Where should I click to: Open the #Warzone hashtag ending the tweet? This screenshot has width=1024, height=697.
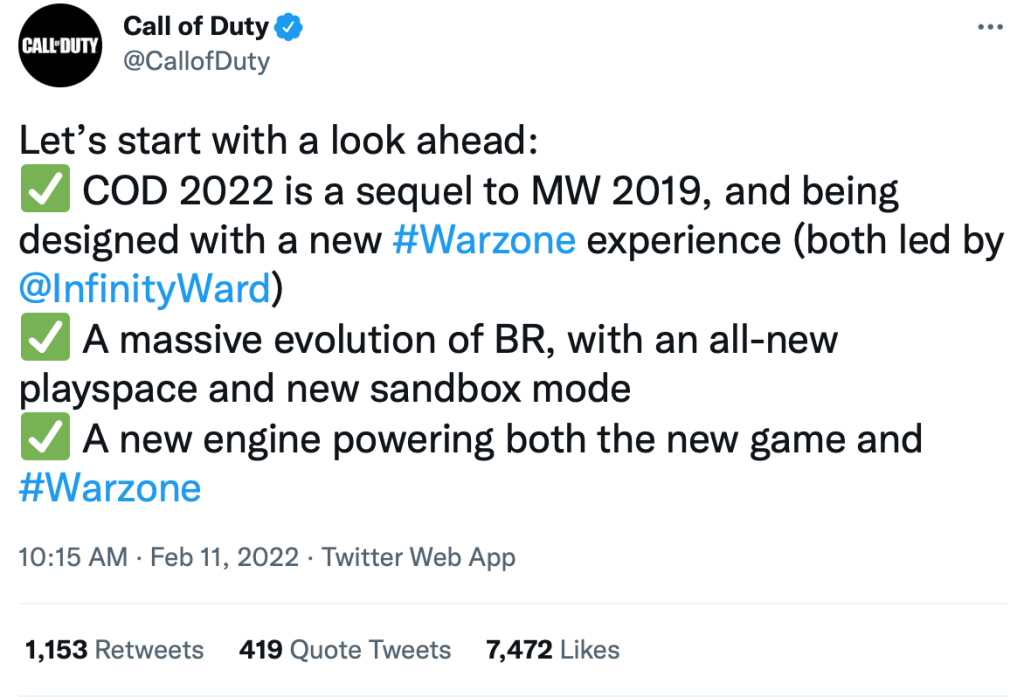point(110,489)
